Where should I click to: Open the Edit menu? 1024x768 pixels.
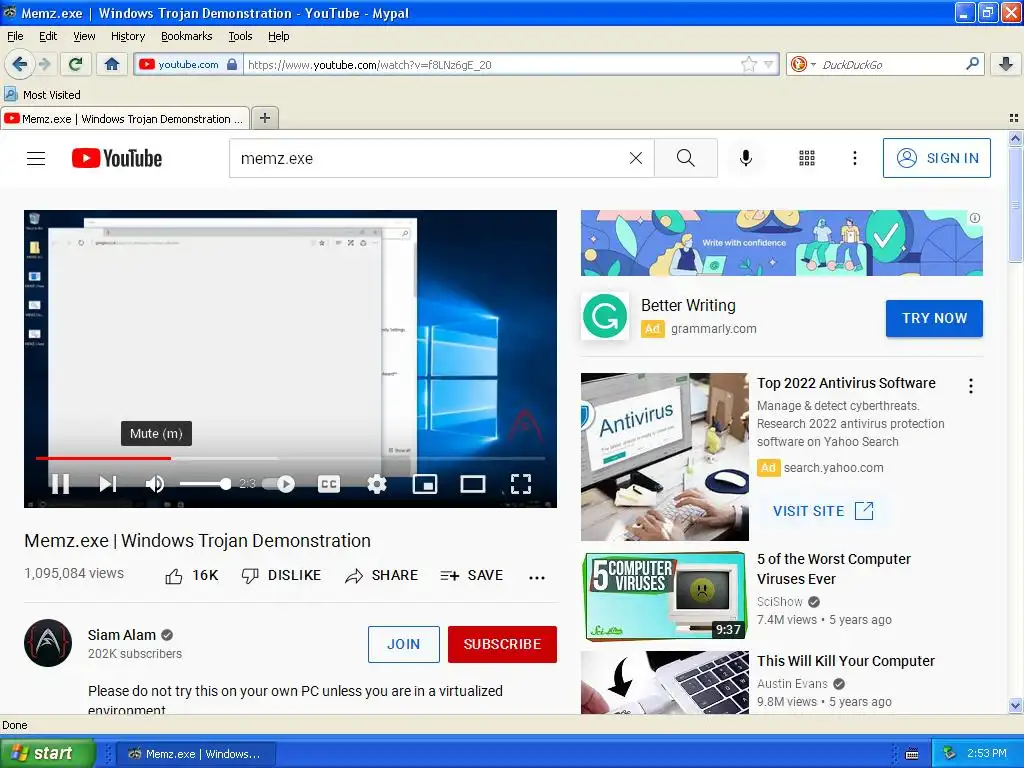[48, 36]
